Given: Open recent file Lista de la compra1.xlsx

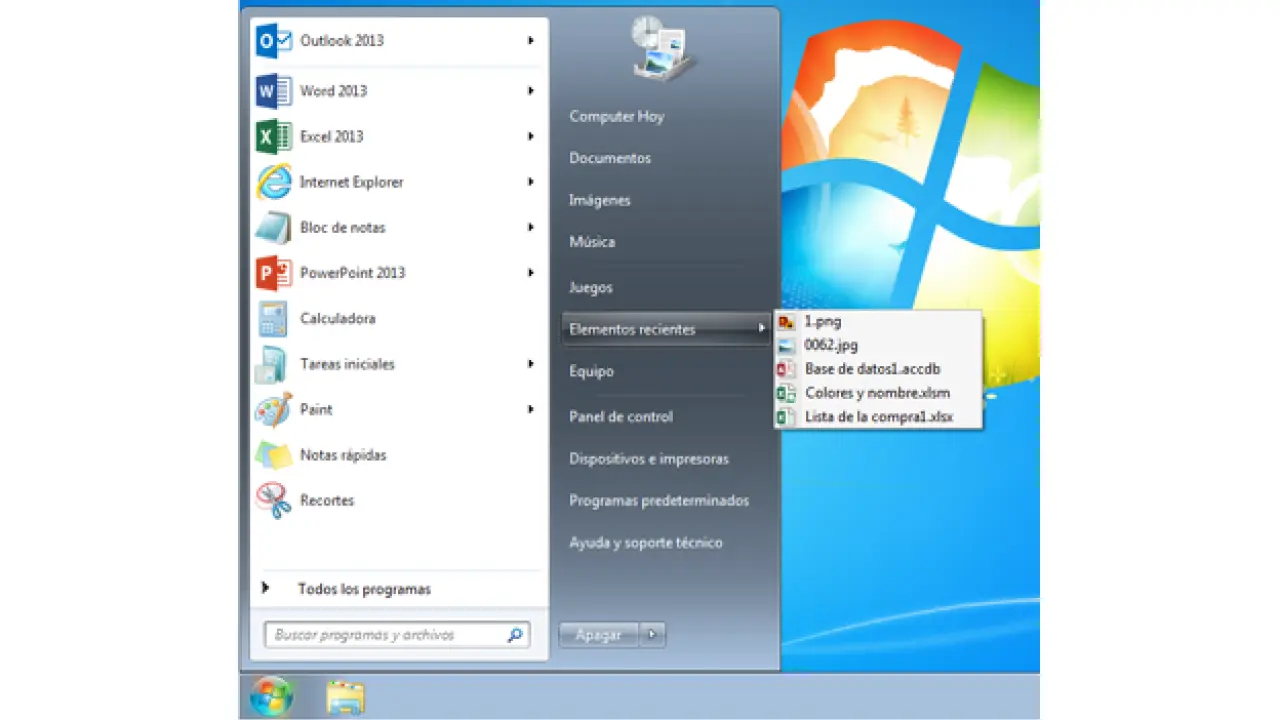Looking at the screenshot, I should pyautogui.click(x=878, y=417).
